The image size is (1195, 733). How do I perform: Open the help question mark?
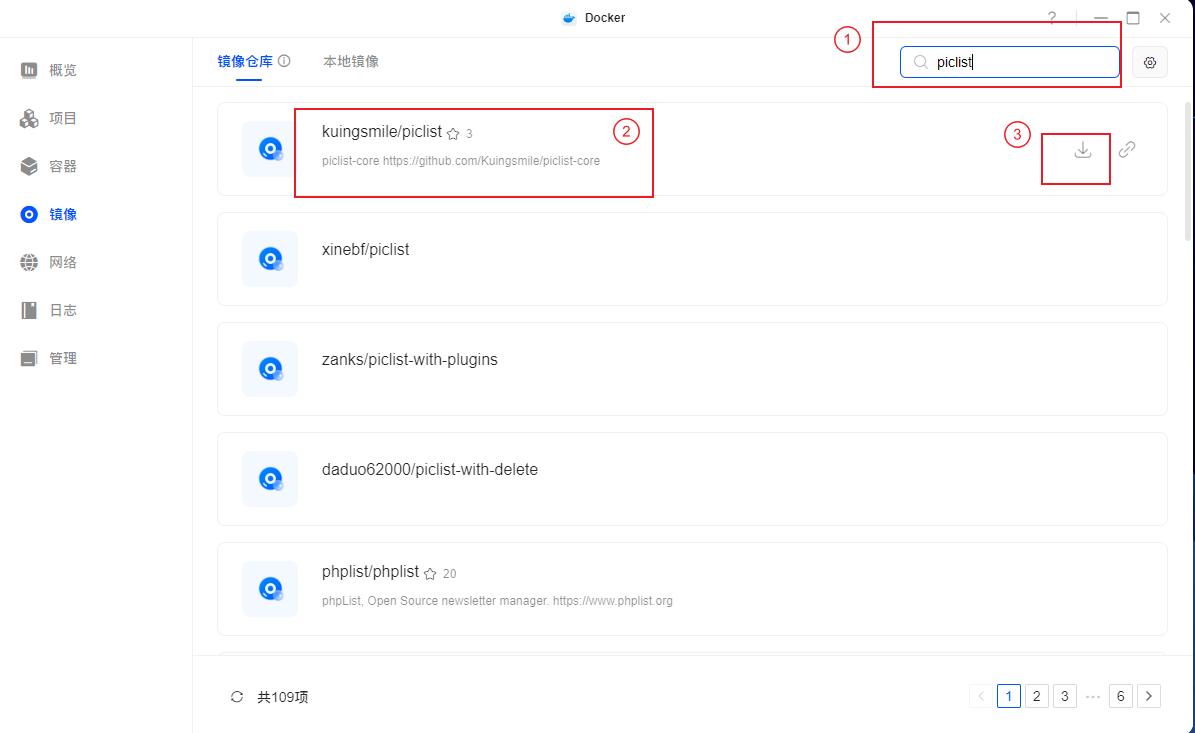click(1052, 18)
